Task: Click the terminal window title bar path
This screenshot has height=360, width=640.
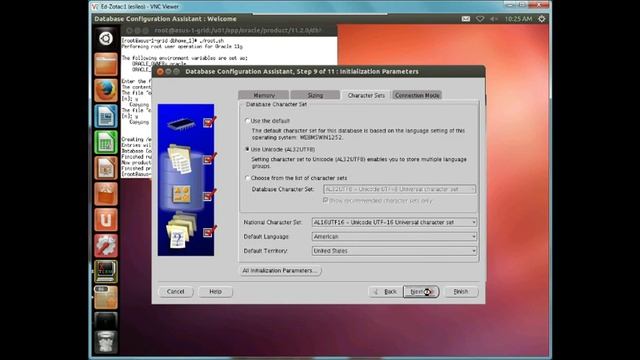Action: point(238,30)
